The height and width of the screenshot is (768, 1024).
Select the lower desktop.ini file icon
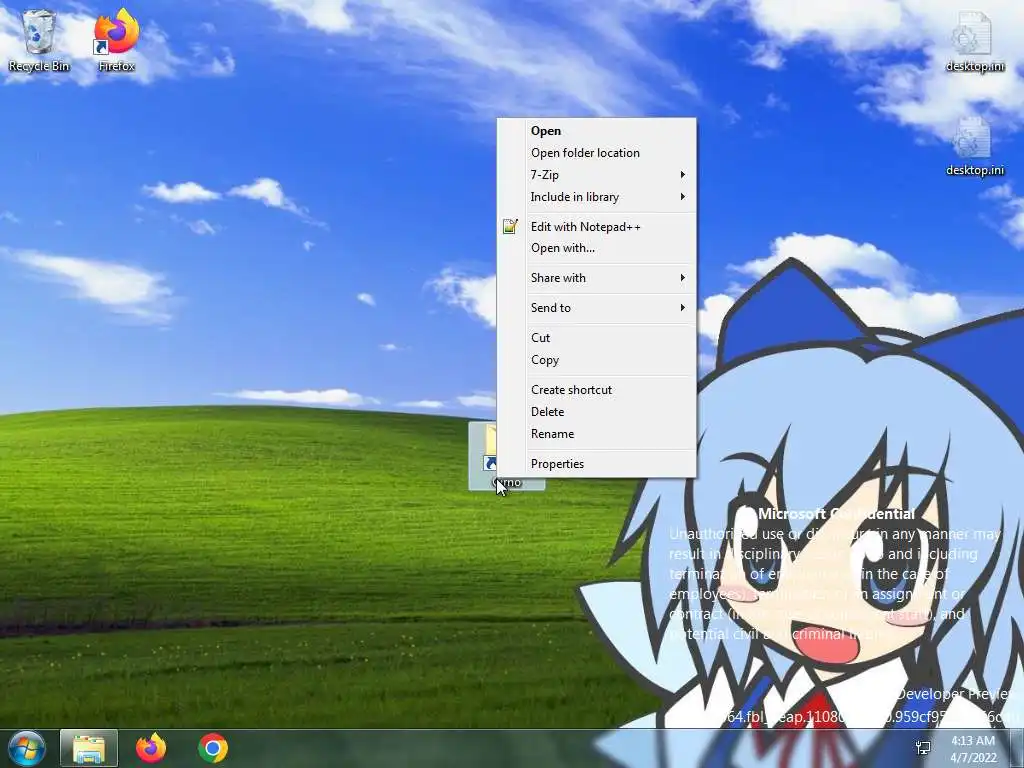pos(974,146)
